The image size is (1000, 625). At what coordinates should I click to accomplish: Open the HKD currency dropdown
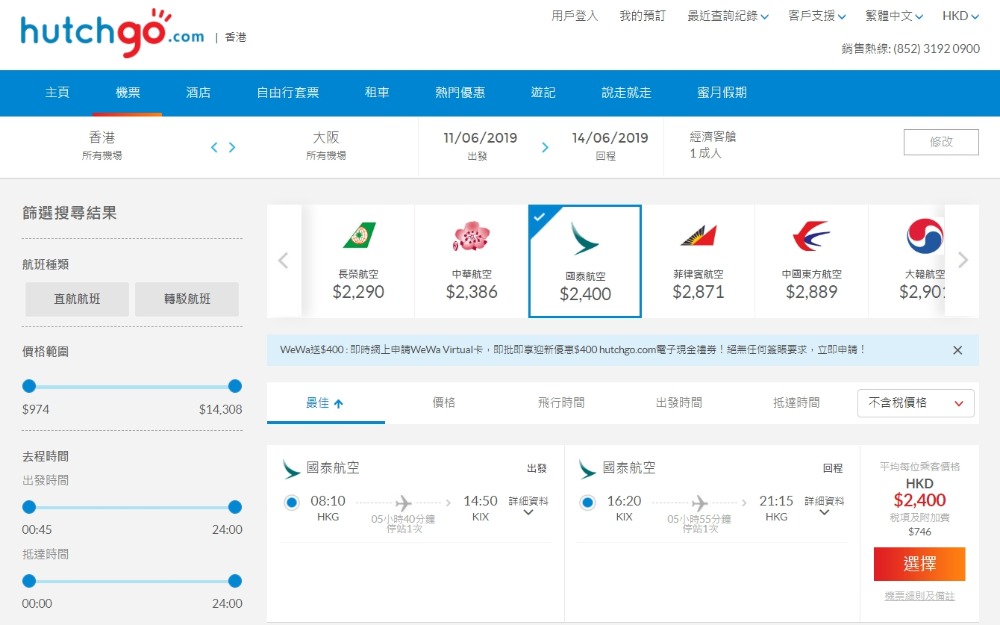click(x=960, y=16)
